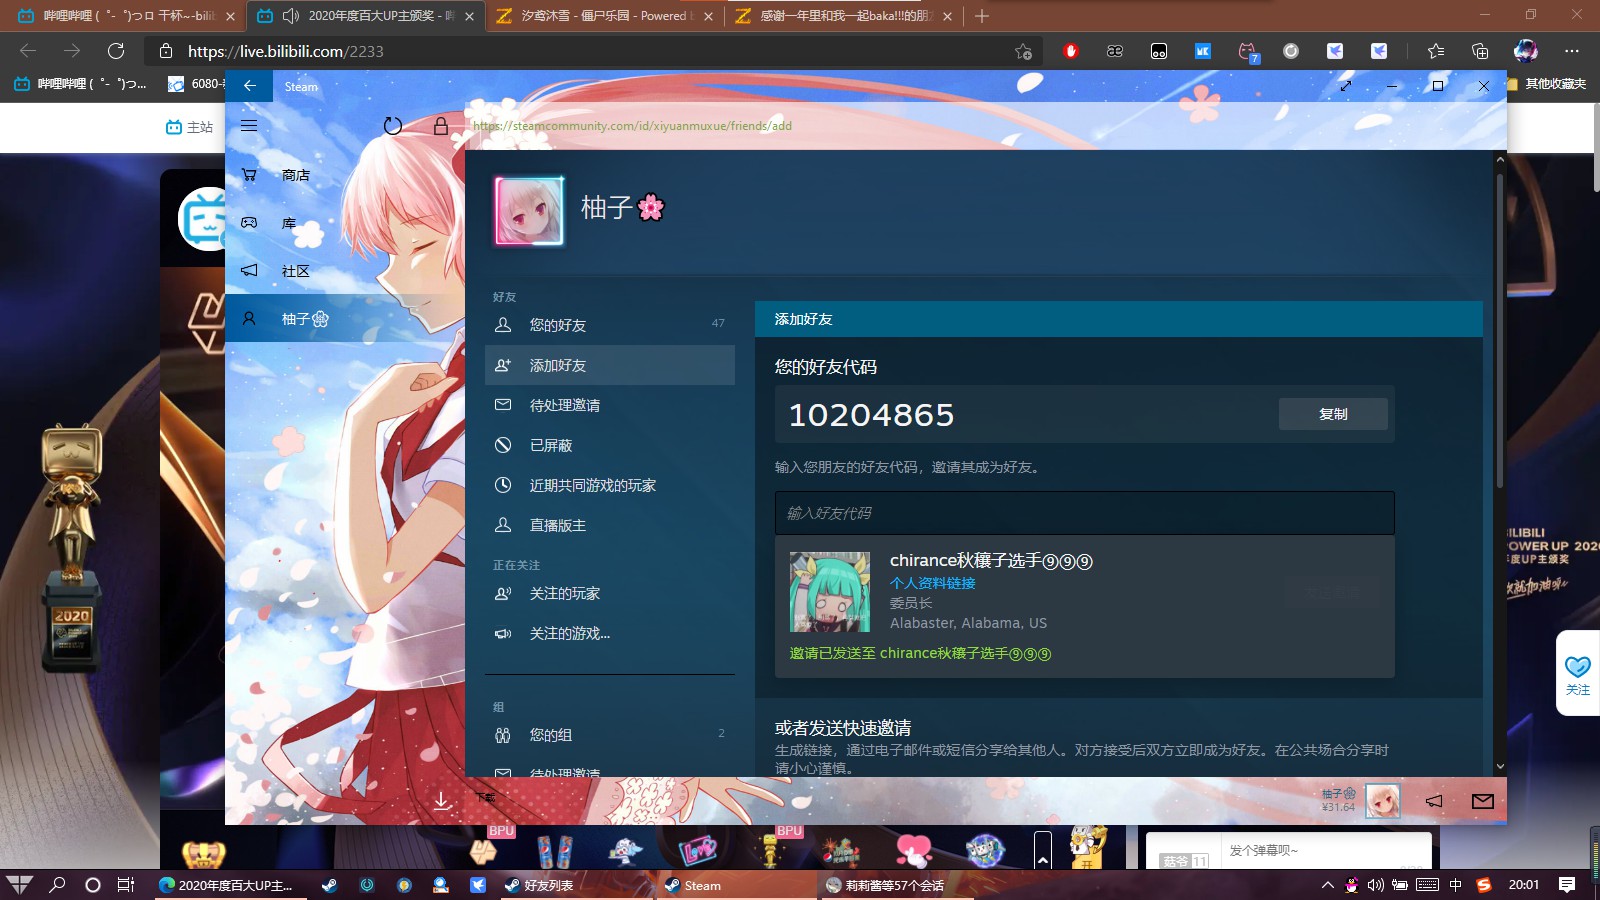1600x900 pixels.
Task: Click the 复制 copy friend code button
Action: click(x=1332, y=414)
